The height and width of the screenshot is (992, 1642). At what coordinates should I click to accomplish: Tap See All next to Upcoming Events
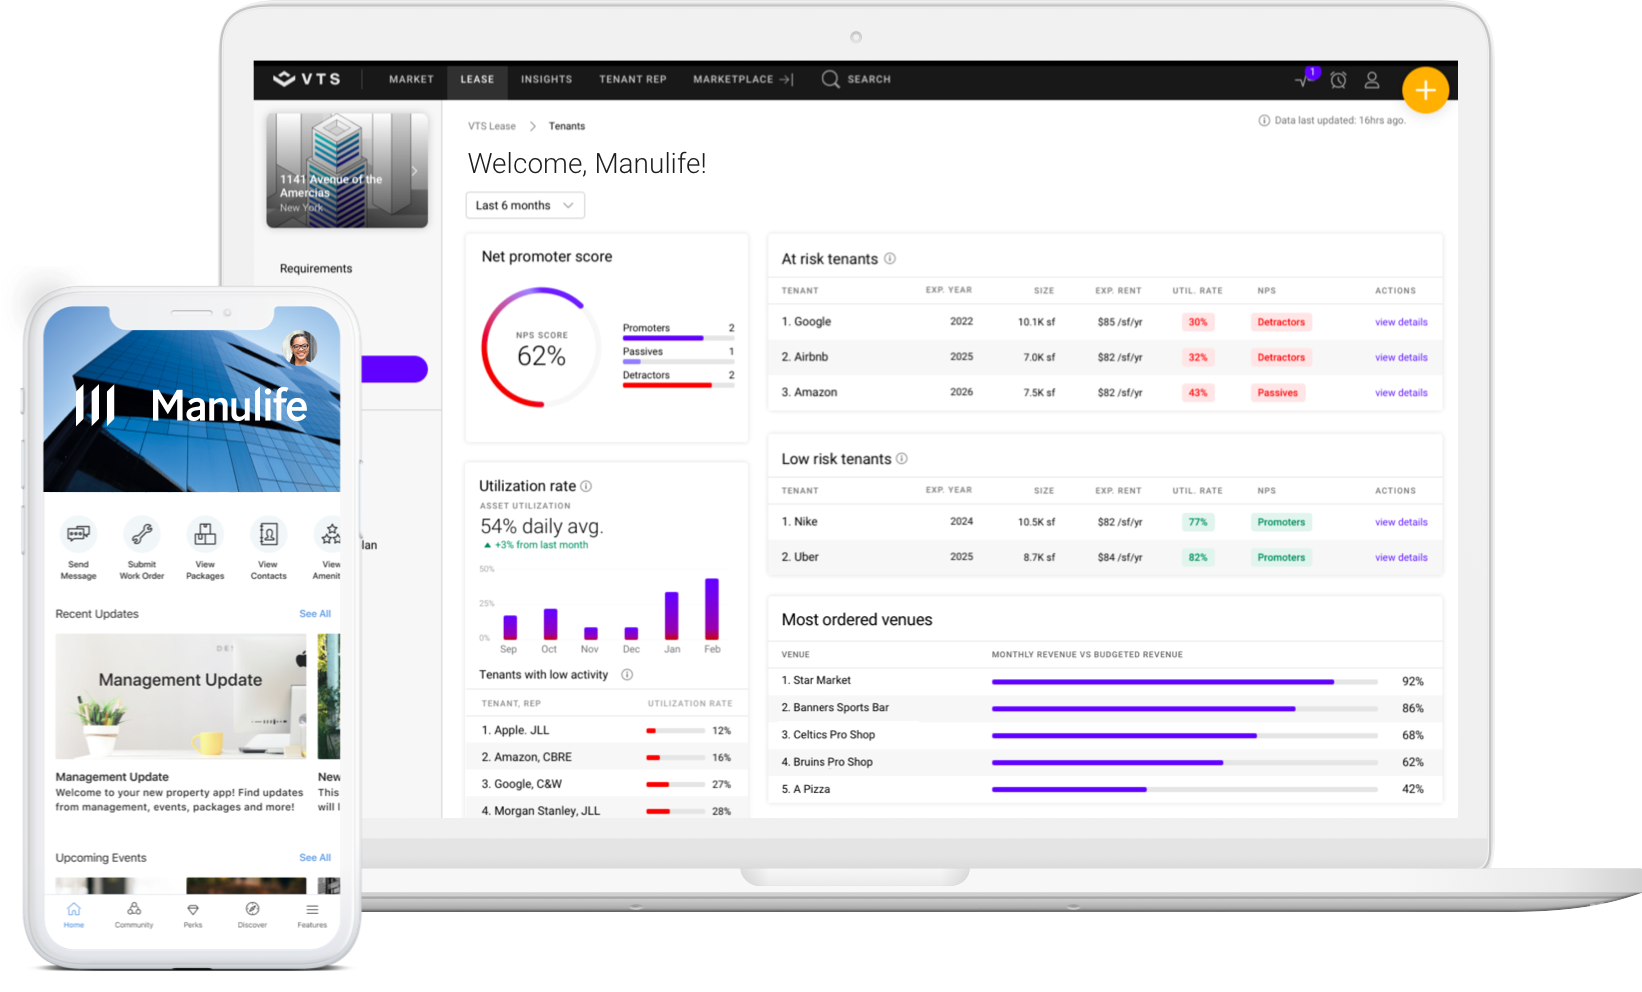315,858
